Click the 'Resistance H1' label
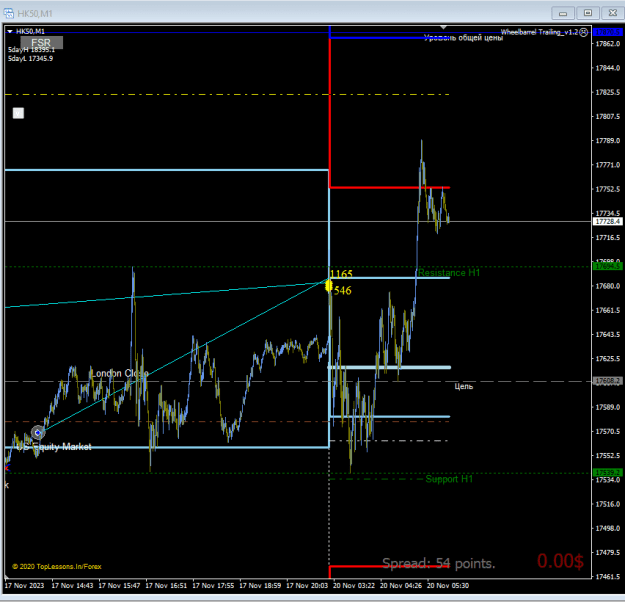Image resolution: width=625 pixels, height=602 pixels. pyautogui.click(x=449, y=273)
